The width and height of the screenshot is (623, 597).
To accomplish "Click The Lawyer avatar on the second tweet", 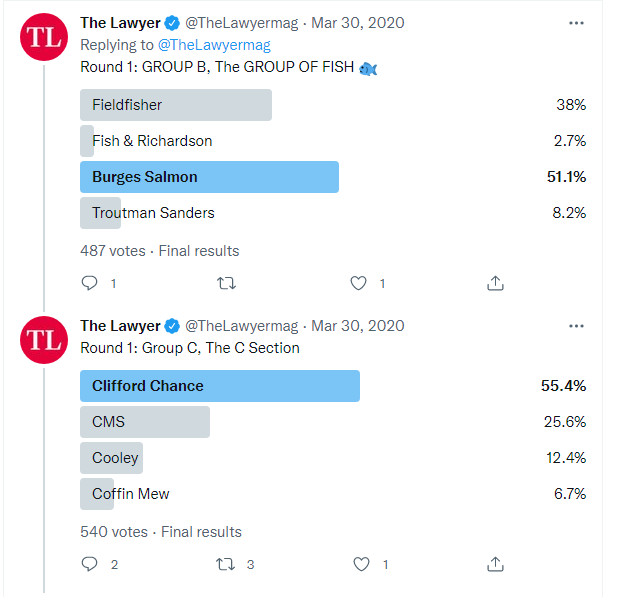I will [x=44, y=340].
